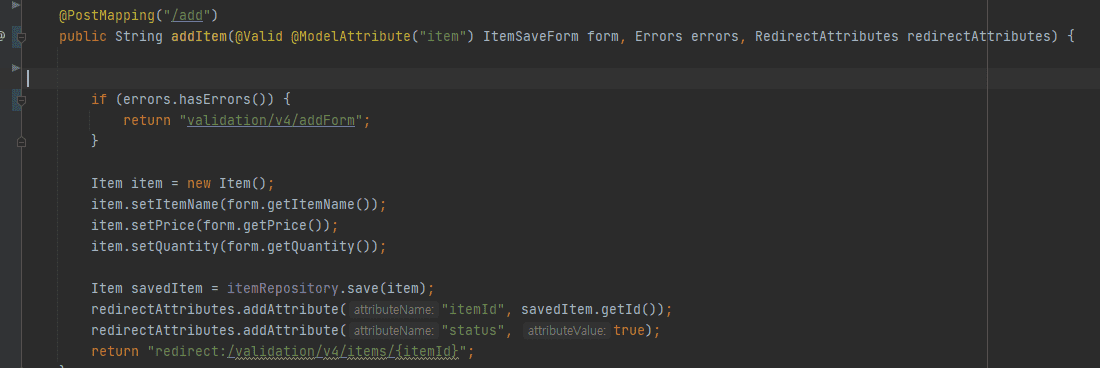The image size is (1100, 368).
Task: Click fold end marker beside if-block closing brace
Action: [20, 142]
